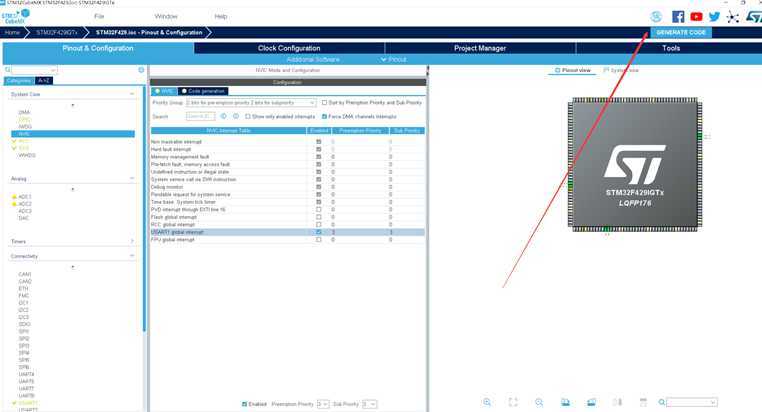Open the Pinout dropdown menu
Viewport: 762px width, 412px height.
click(x=394, y=59)
